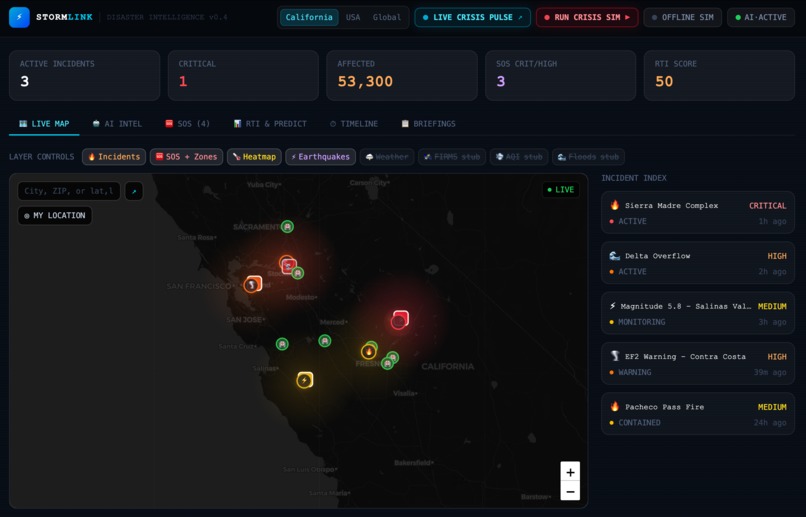Disable the Heatmap layer
806x517 pixels.
(x=254, y=157)
